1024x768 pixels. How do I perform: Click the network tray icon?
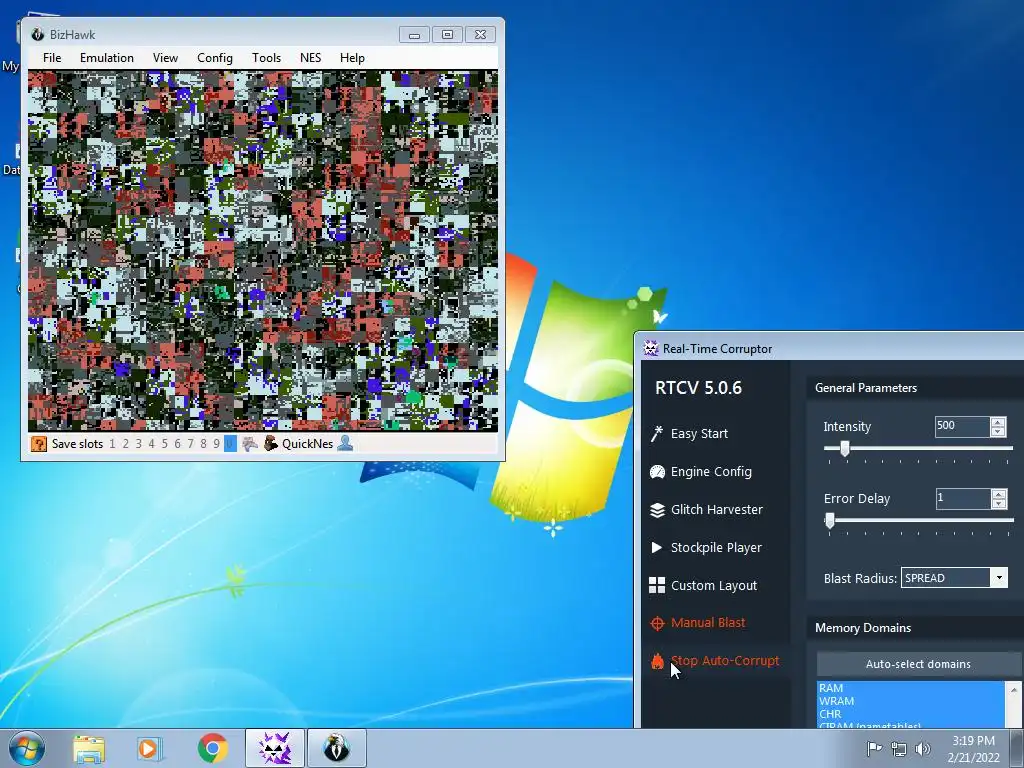899,749
